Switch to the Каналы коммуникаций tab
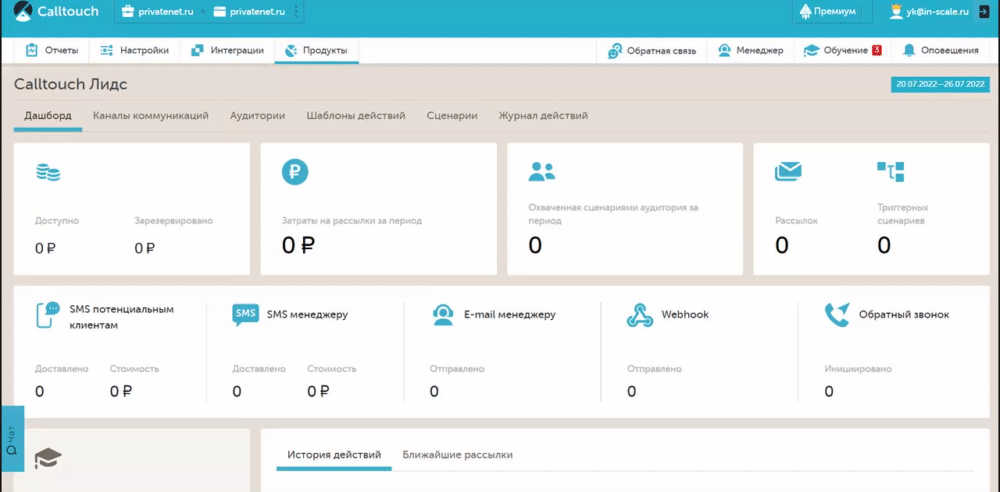1000x492 pixels. [x=151, y=116]
